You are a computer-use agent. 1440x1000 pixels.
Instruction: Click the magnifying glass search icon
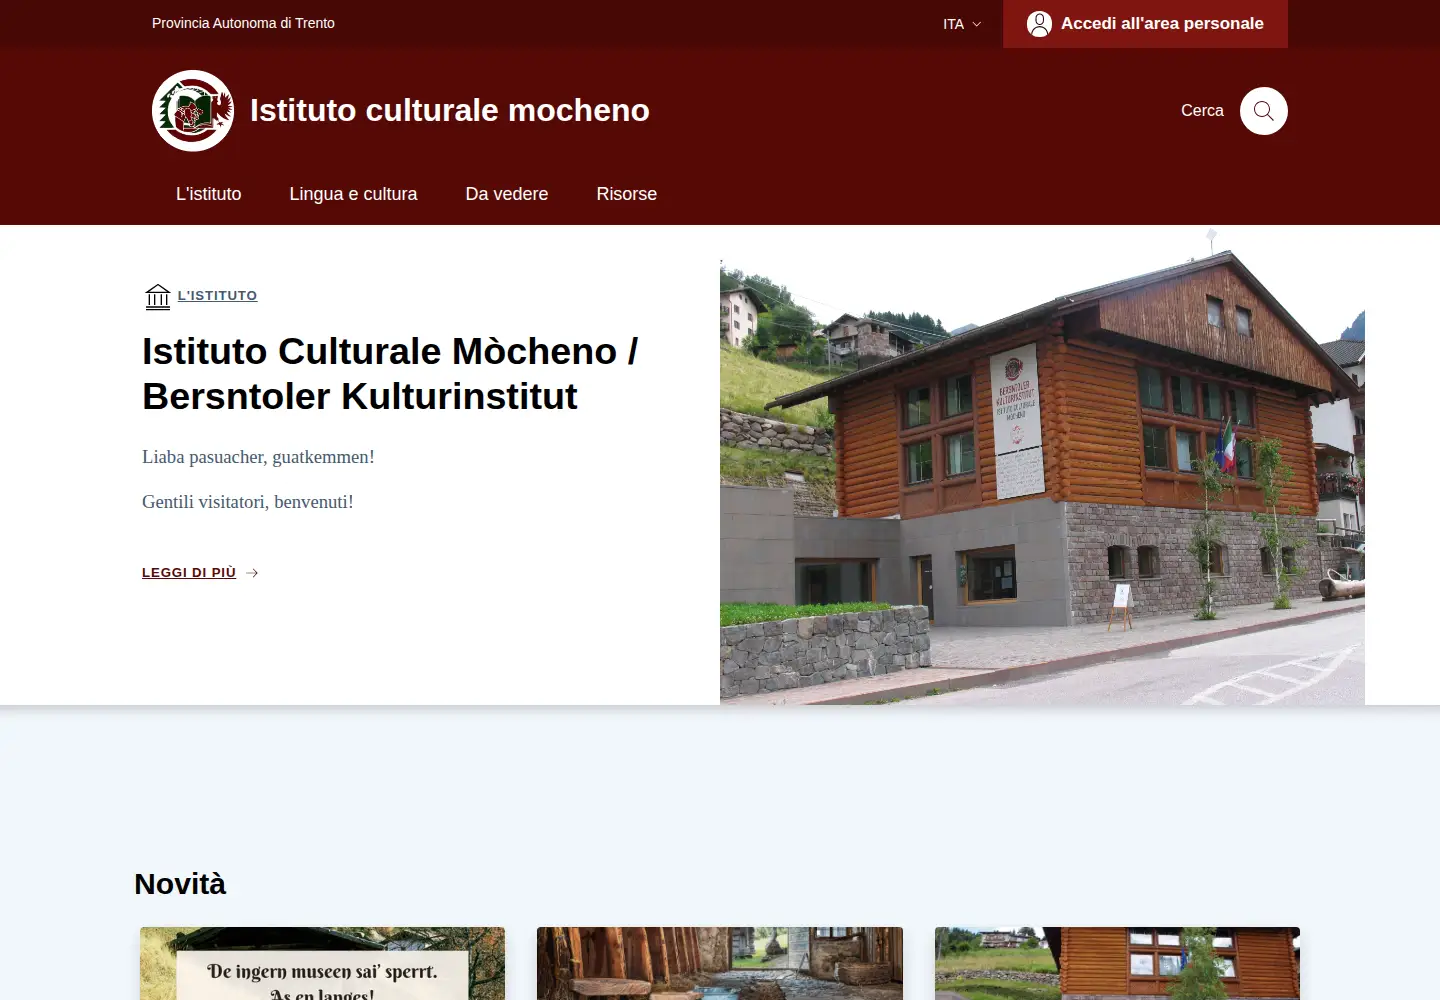(1264, 111)
